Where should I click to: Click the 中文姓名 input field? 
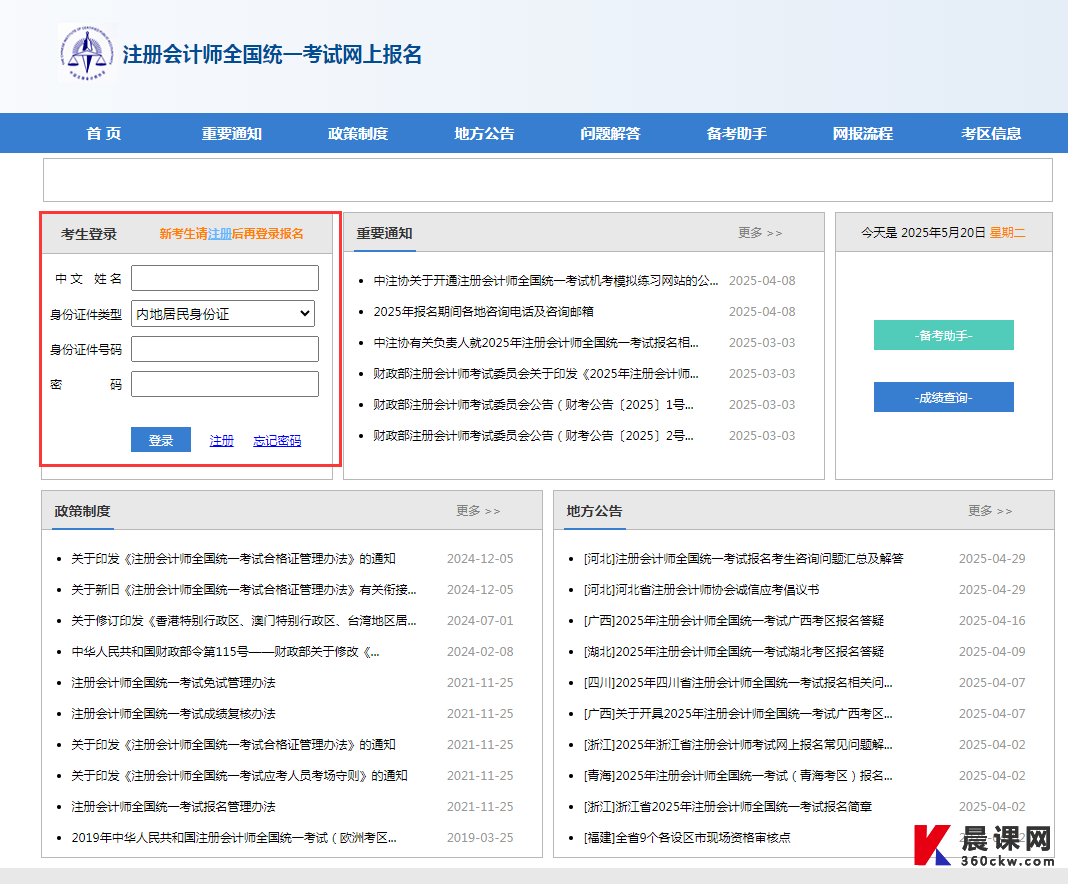225,278
